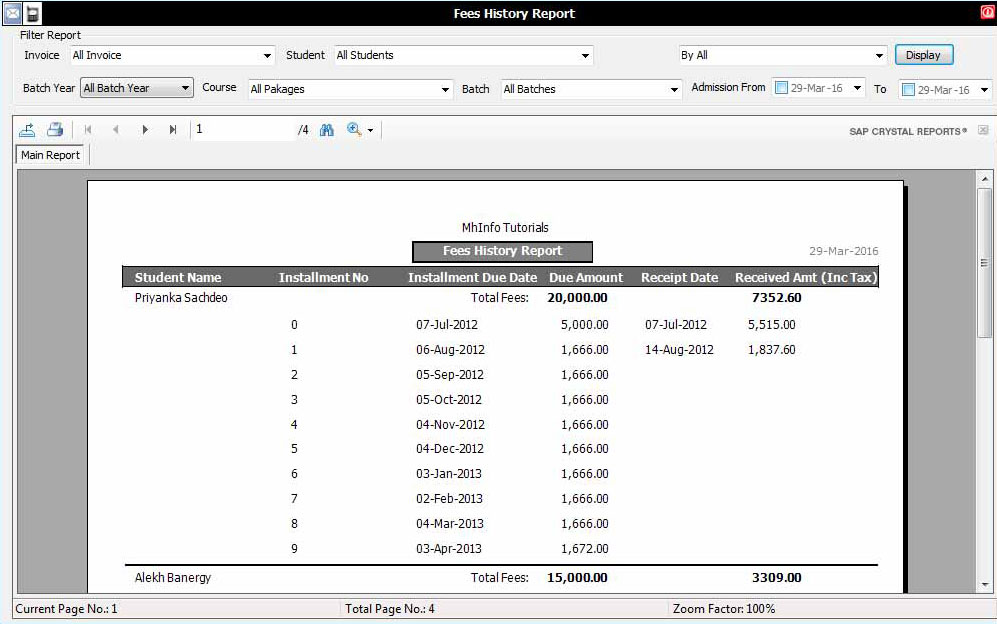Open the Batch Year dropdown
The image size is (997, 624).
coord(185,88)
